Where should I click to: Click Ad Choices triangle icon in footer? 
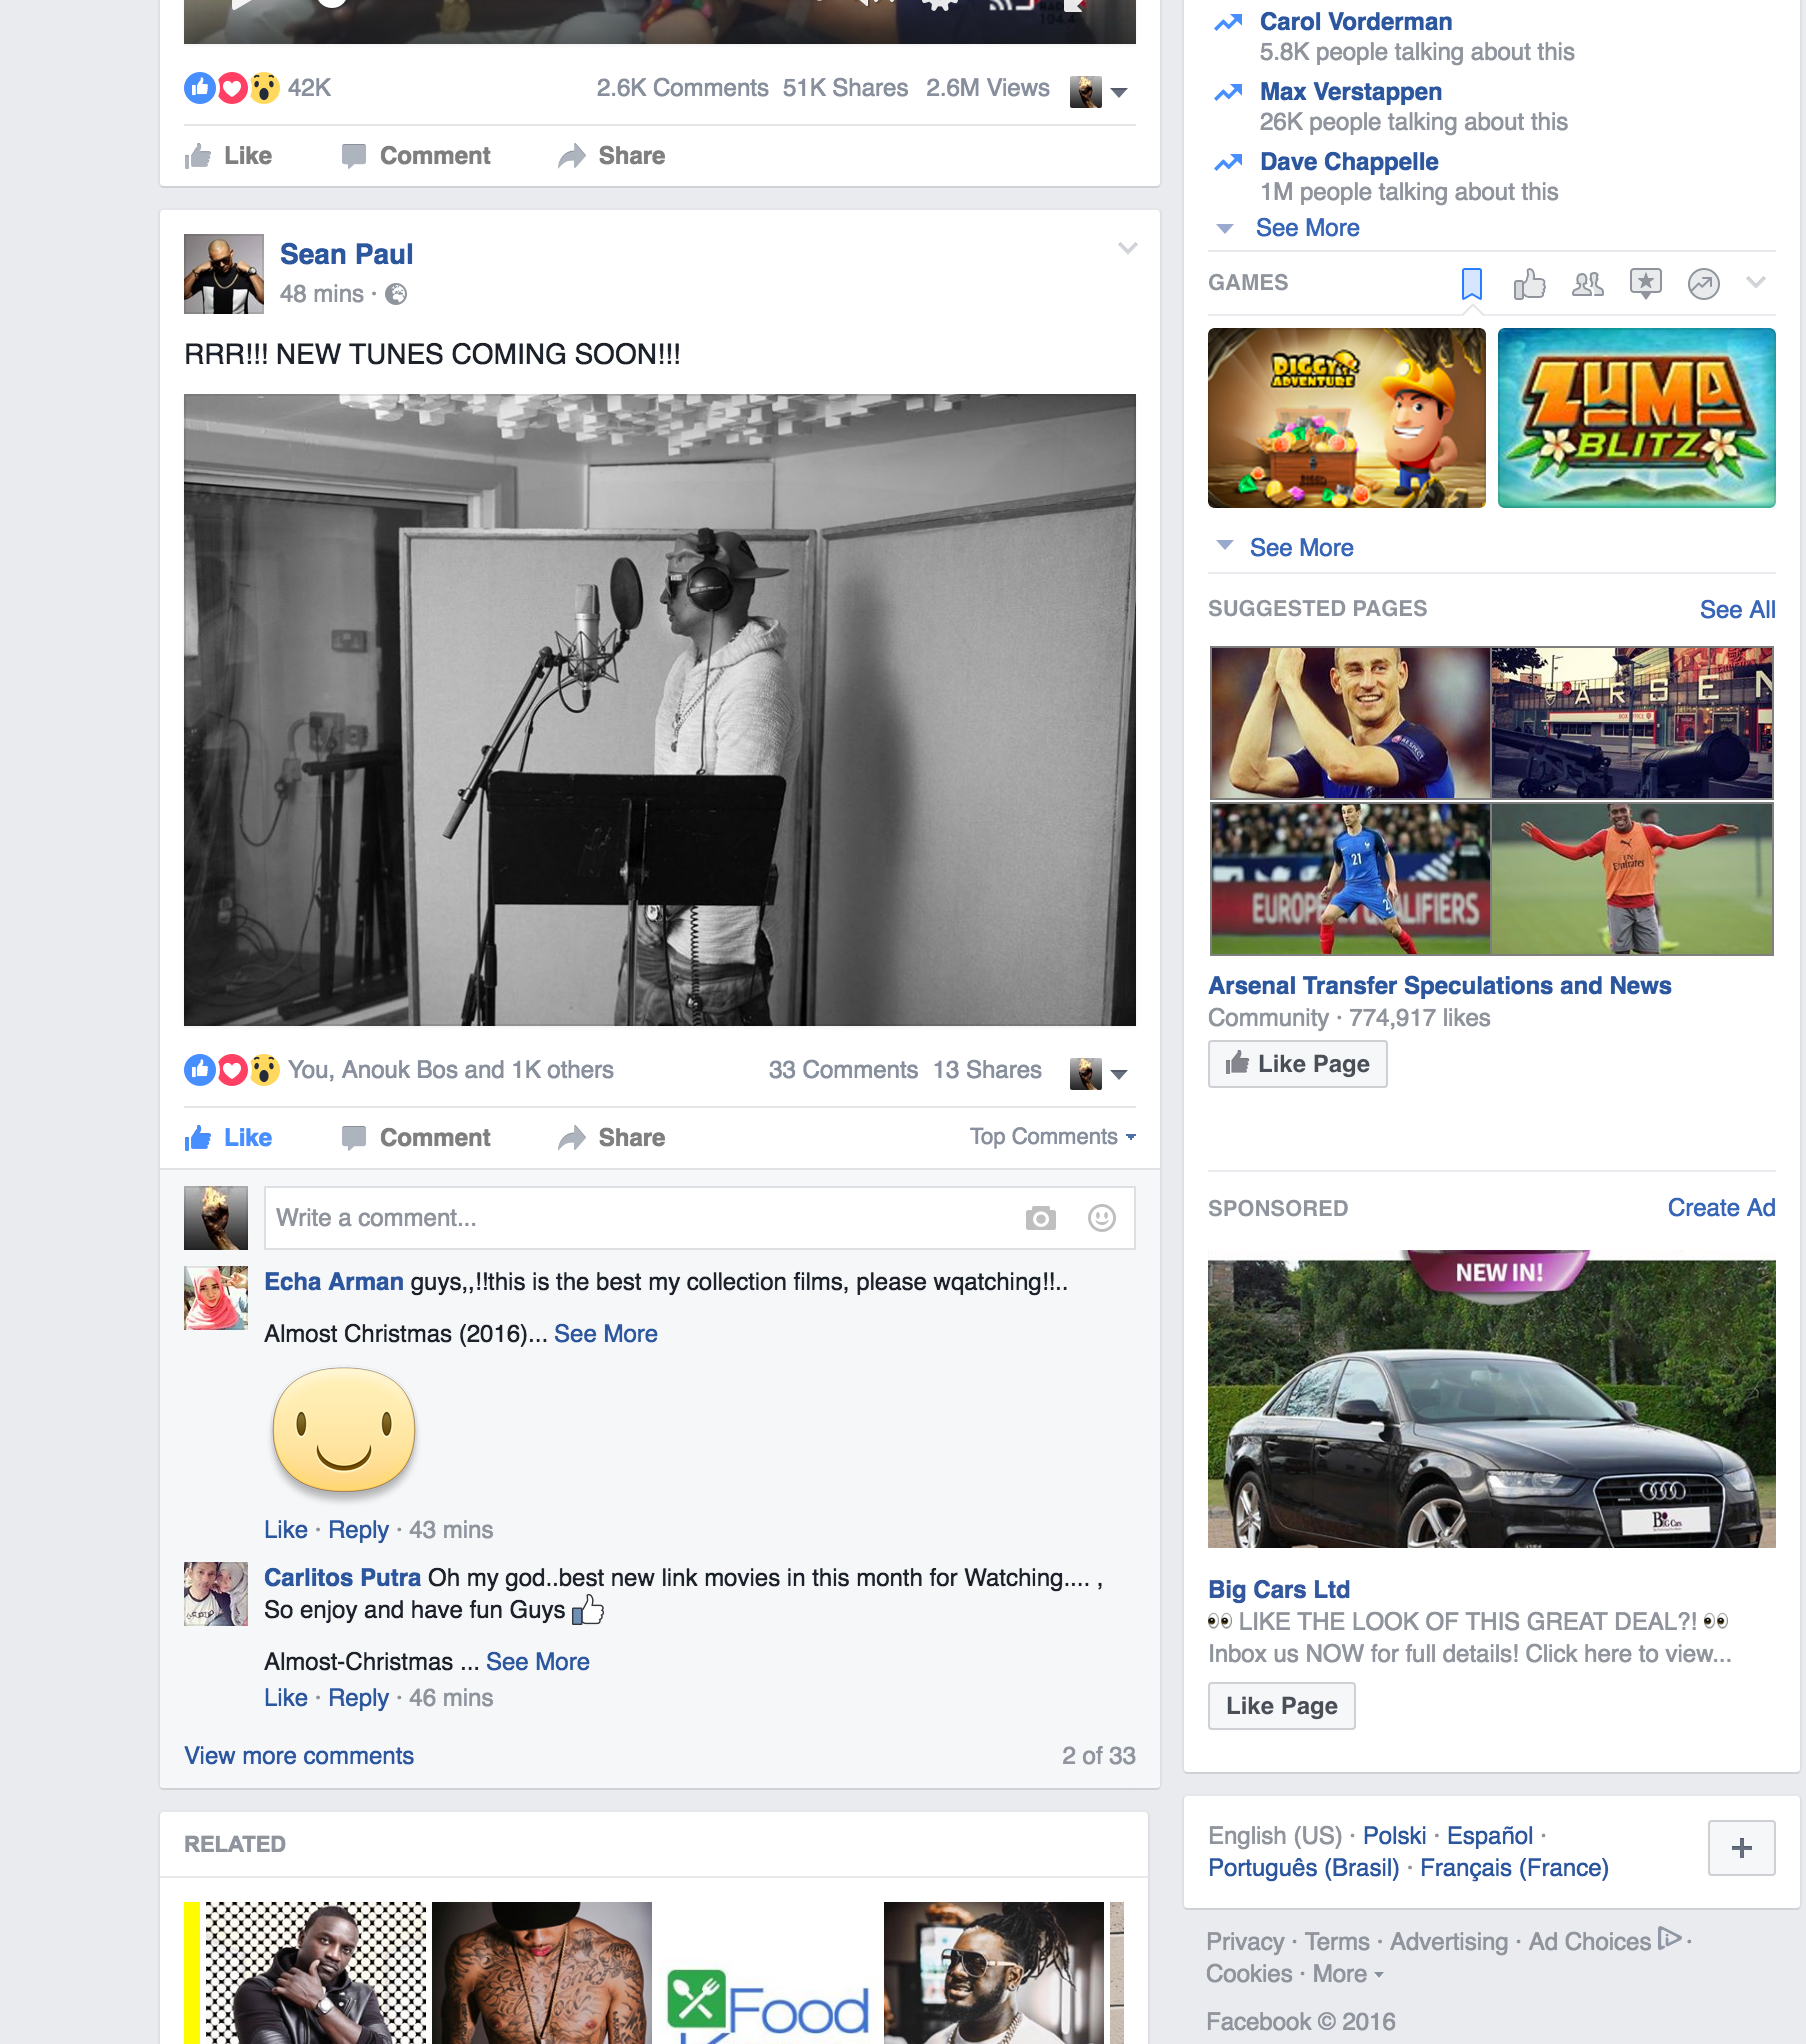pyautogui.click(x=1668, y=1939)
